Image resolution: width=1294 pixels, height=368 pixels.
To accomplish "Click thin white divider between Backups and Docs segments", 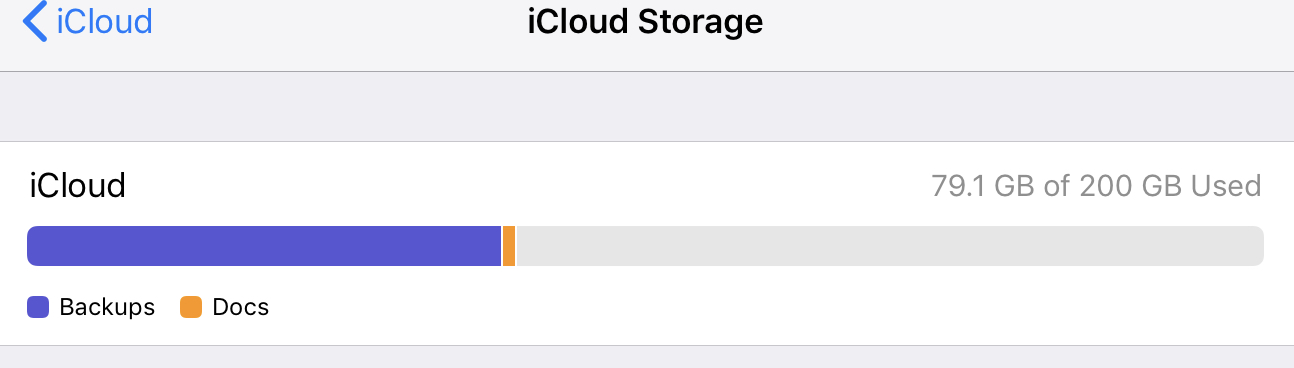I will coord(501,246).
